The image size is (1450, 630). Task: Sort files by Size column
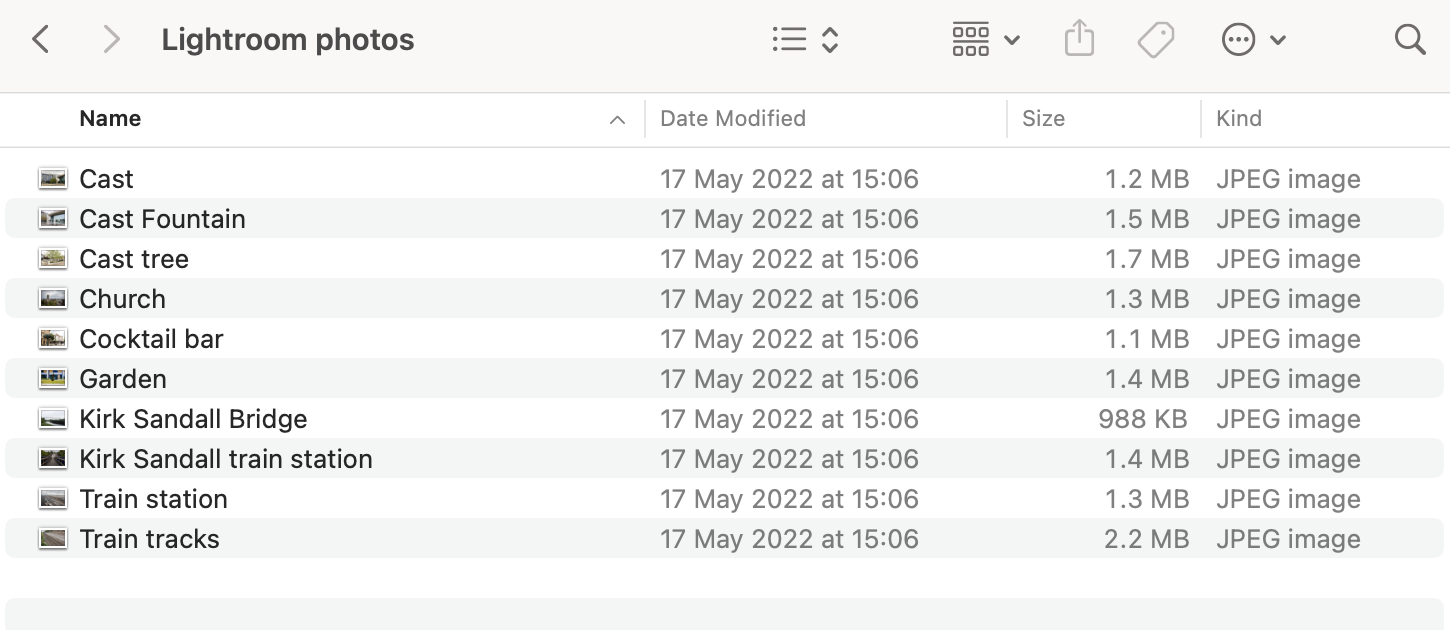[1043, 119]
